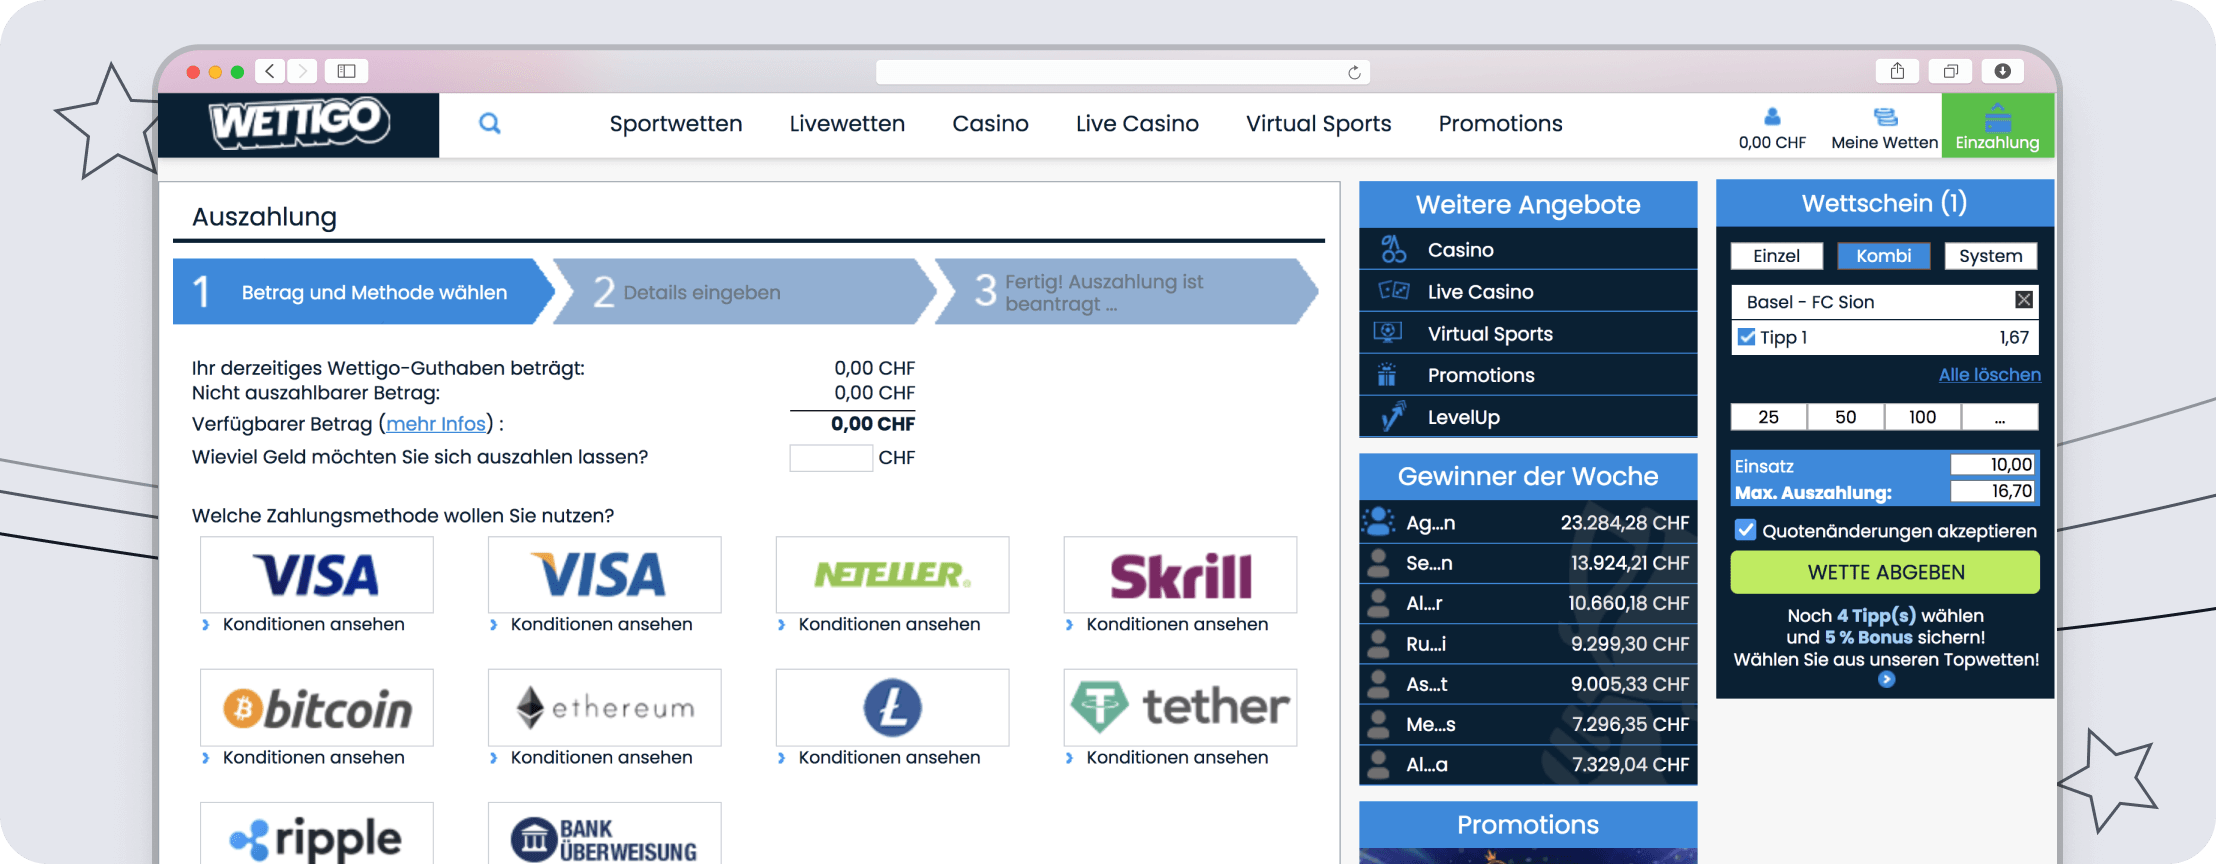Open Virtual Sports in top navigation
The height and width of the screenshot is (864, 2216).
point(1318,124)
